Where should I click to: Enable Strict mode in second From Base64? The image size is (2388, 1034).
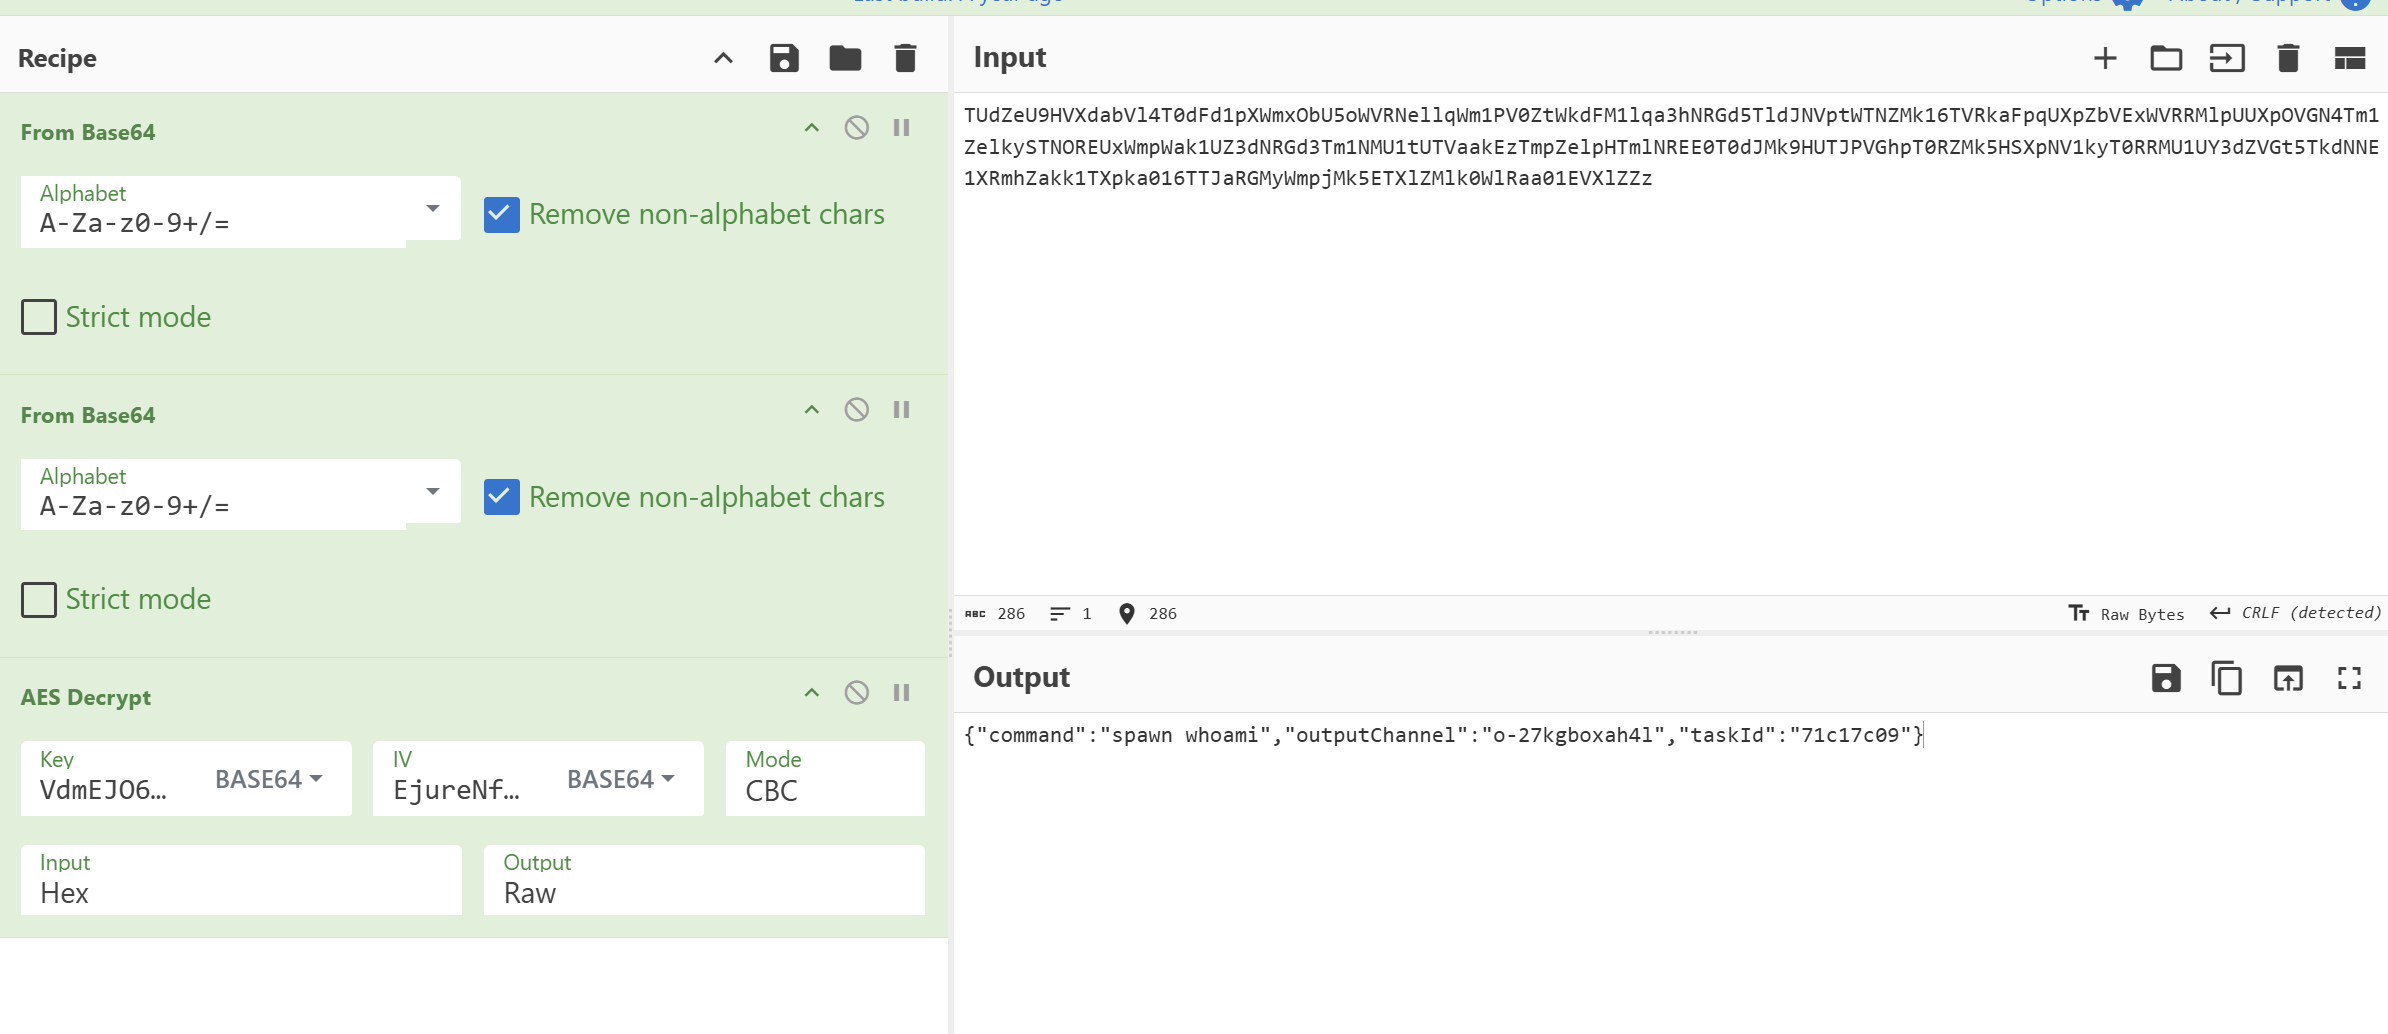tap(39, 600)
